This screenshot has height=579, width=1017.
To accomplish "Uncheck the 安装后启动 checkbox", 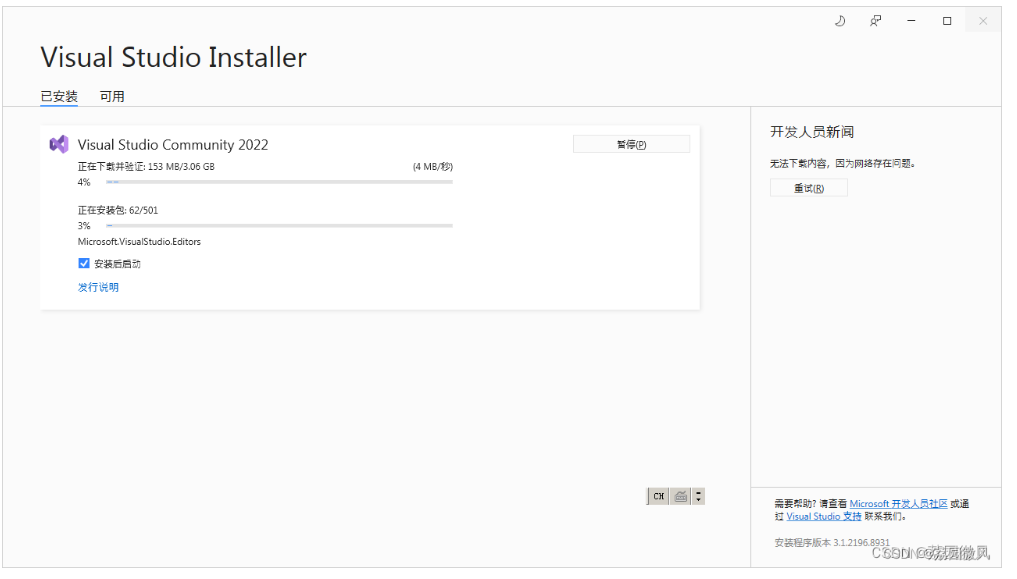I will [84, 263].
